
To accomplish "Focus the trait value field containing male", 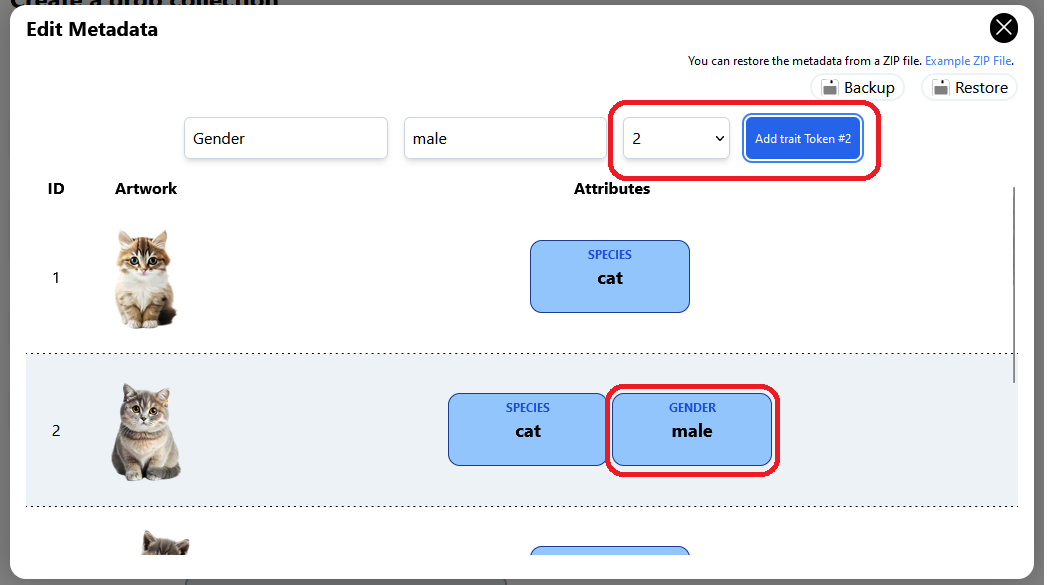I will point(504,138).
